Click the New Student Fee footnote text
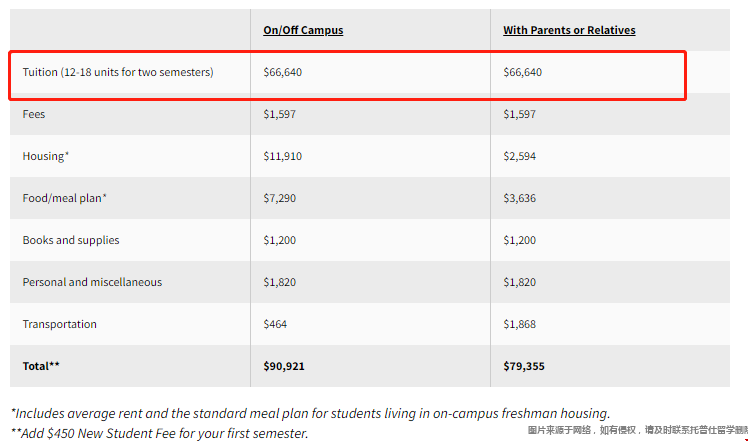Viewport: 748px width, 441px height. pos(160,433)
